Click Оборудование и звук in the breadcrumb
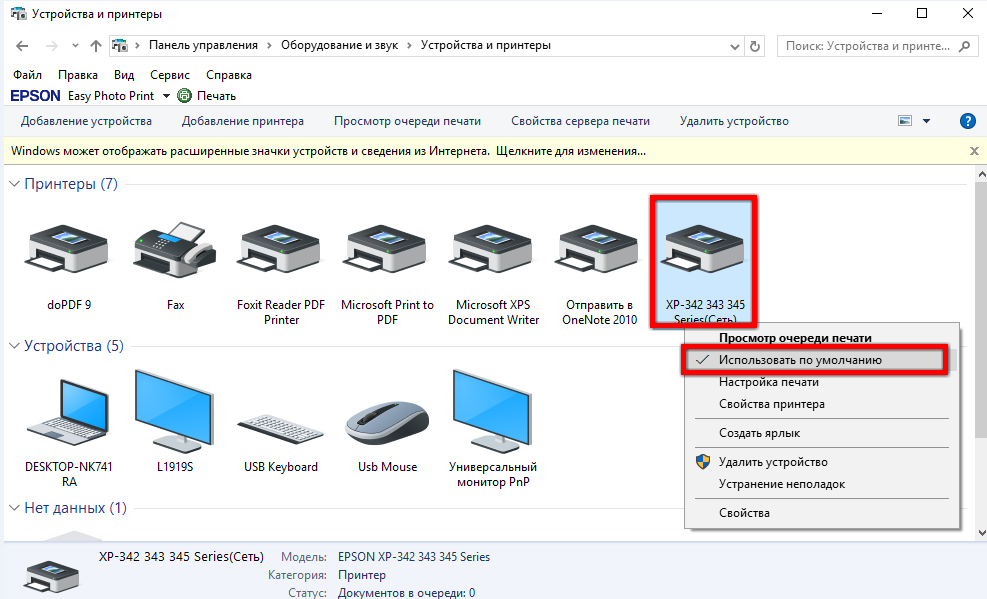 point(339,45)
